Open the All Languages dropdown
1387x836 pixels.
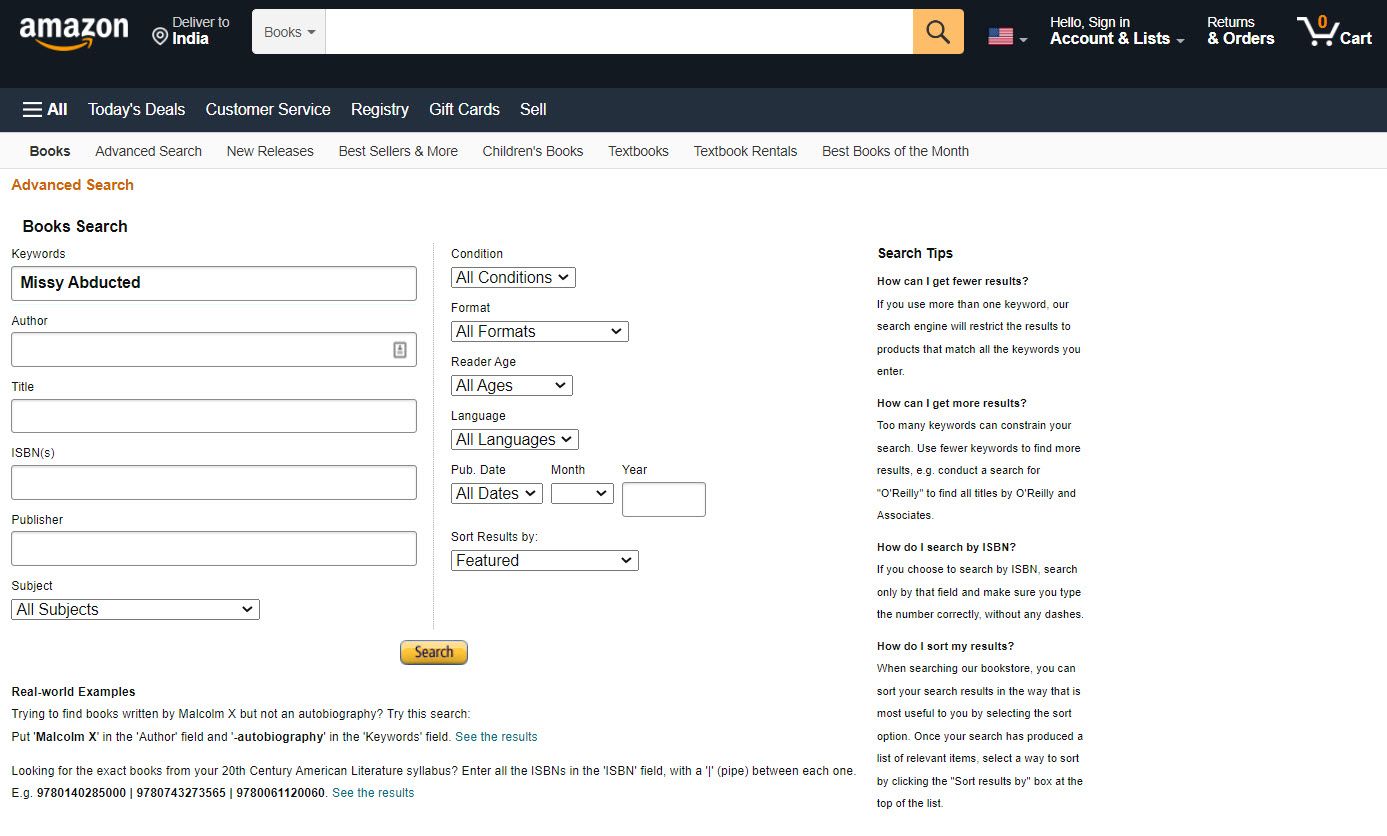pyautogui.click(x=514, y=439)
